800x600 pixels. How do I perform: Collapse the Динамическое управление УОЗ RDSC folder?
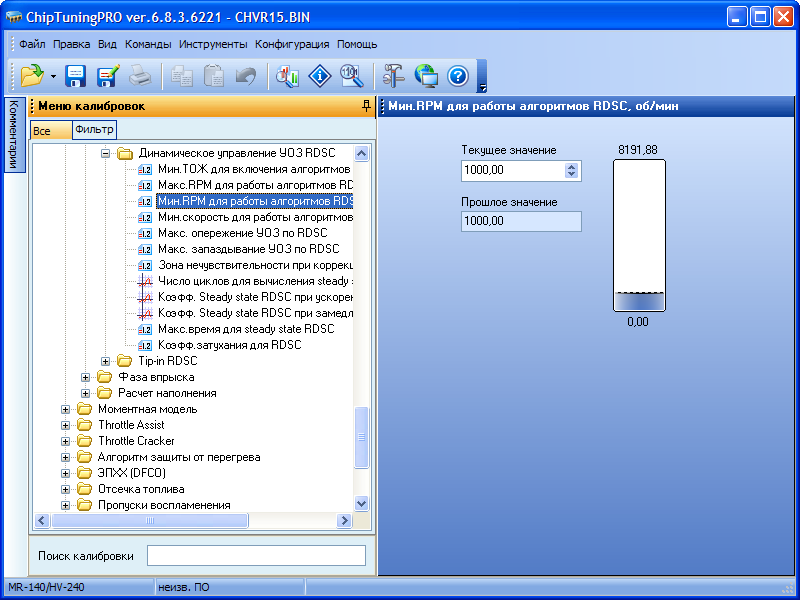point(106,153)
